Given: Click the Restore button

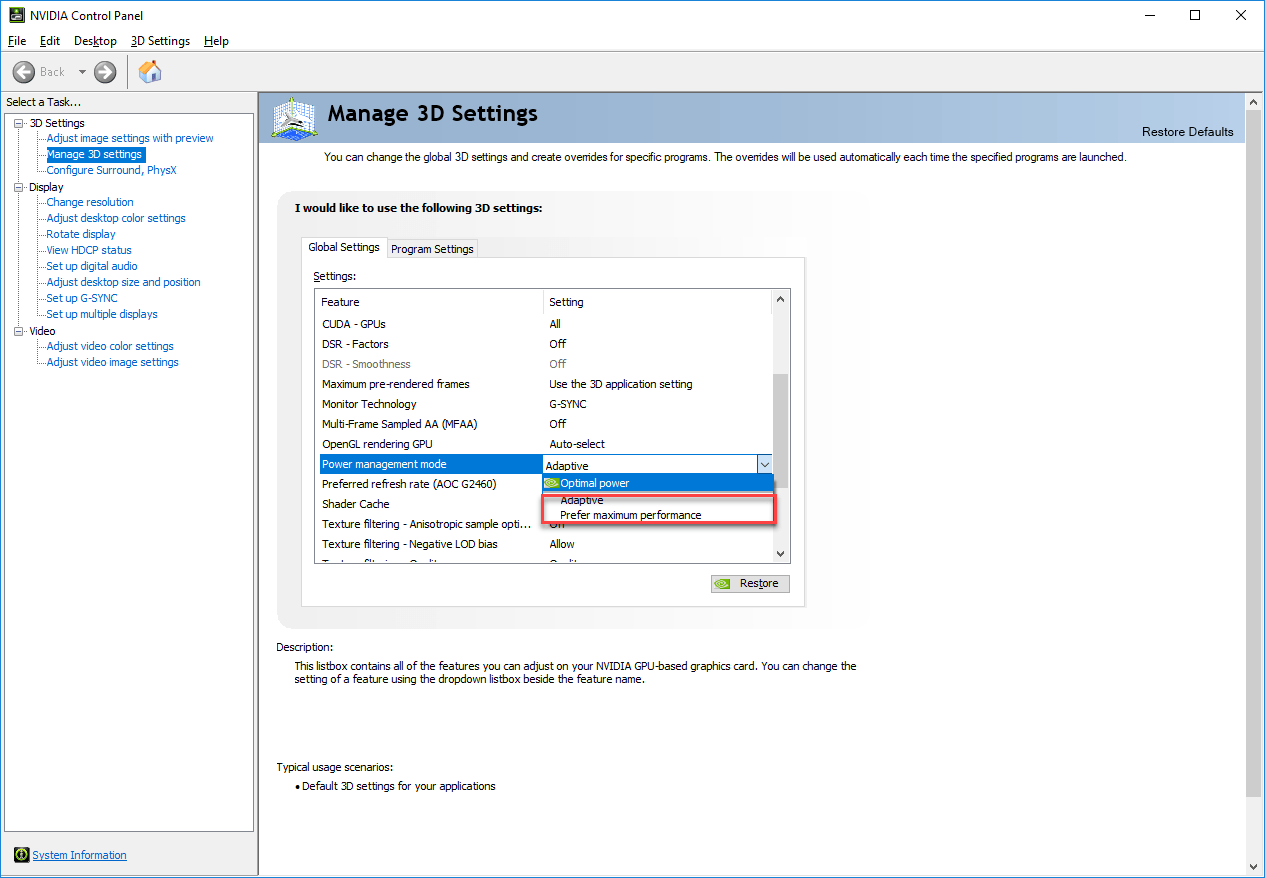Looking at the screenshot, I should point(750,583).
